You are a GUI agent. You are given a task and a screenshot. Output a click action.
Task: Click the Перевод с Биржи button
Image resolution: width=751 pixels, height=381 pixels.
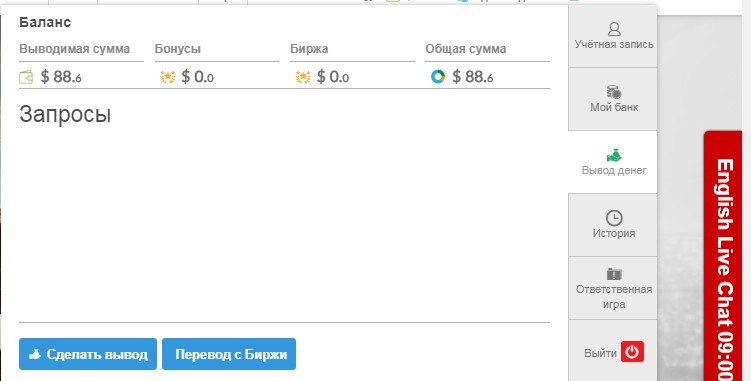[x=229, y=354]
